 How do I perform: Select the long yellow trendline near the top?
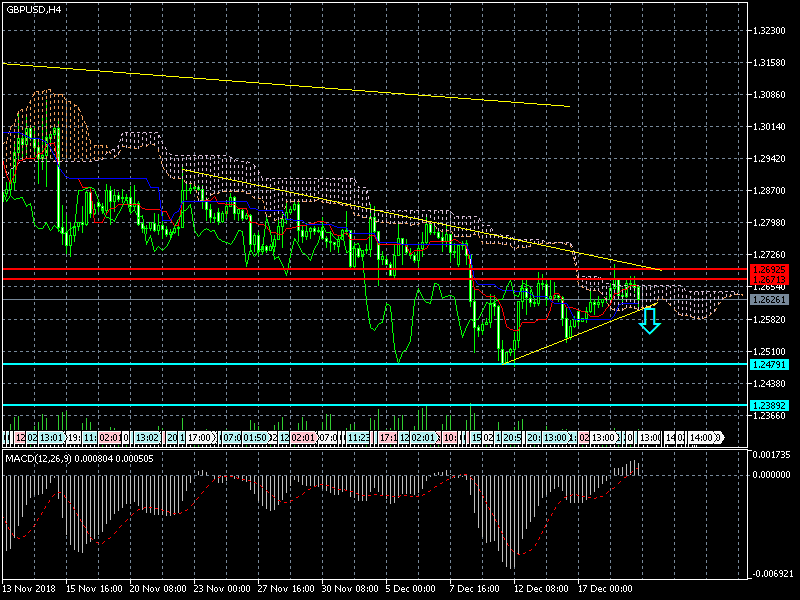tap(300, 85)
